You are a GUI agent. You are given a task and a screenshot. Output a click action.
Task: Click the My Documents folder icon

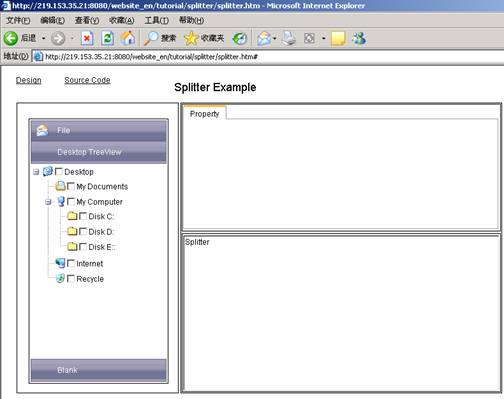point(60,186)
